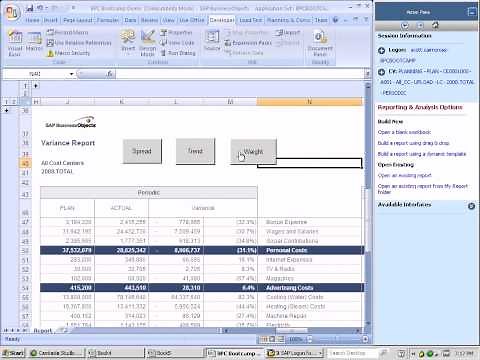Open the Insert controls dropdown
The image size is (480, 360).
128,42
